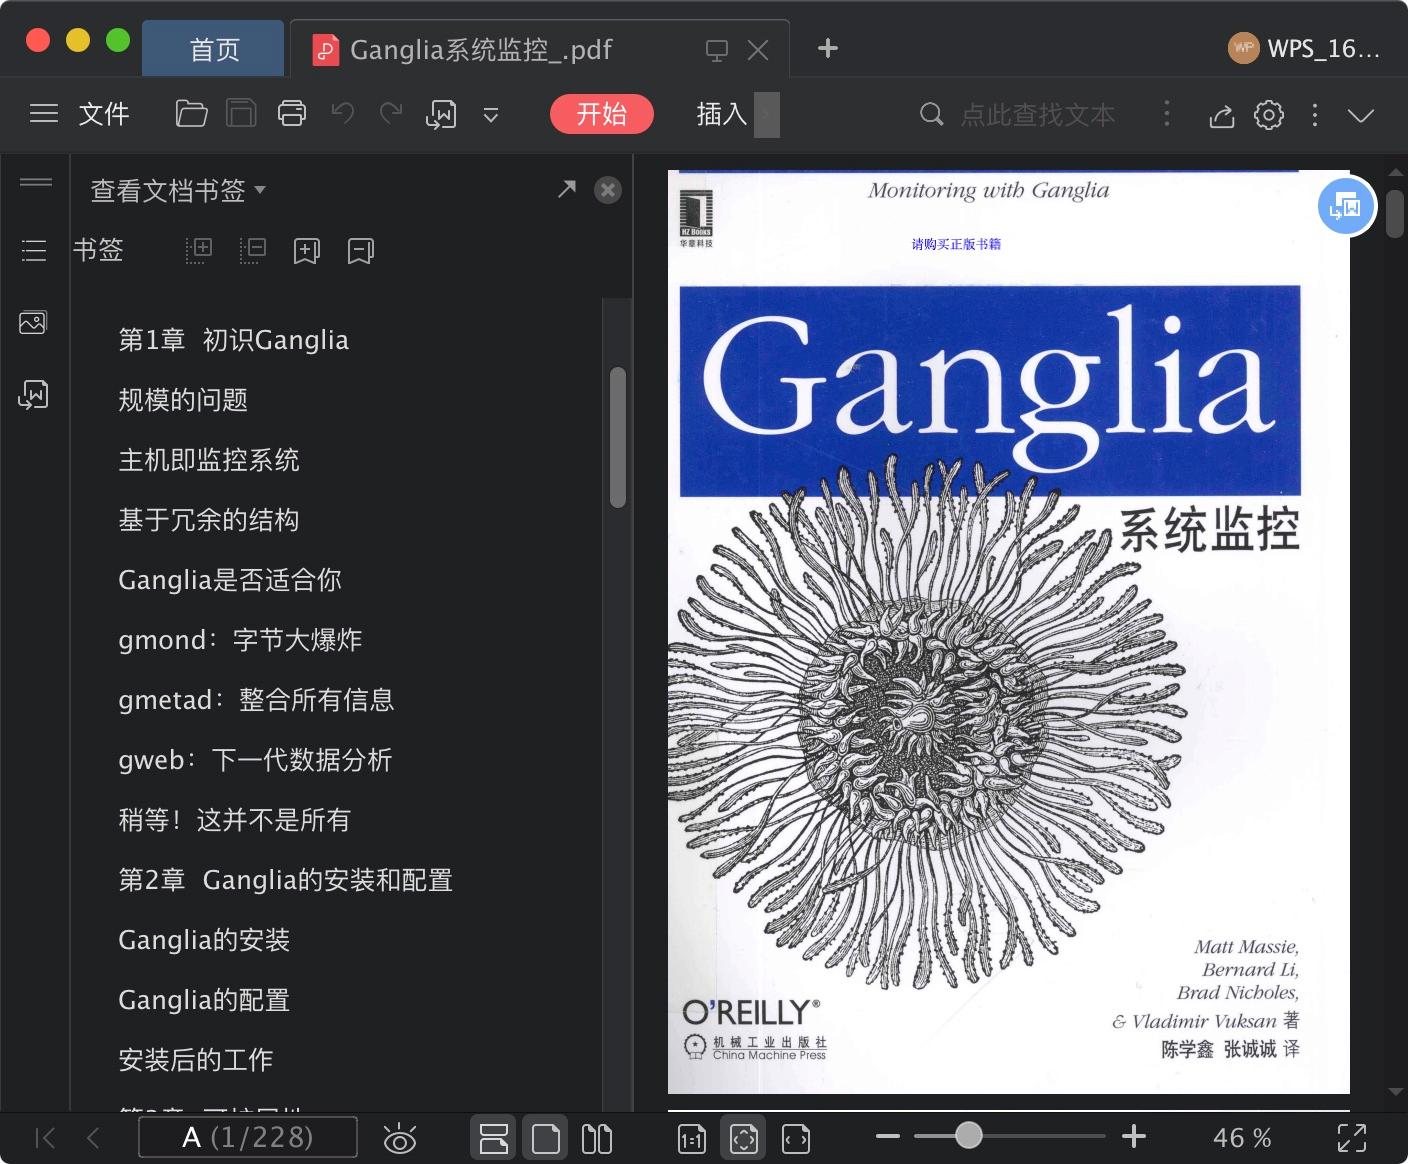1408x1164 pixels.
Task: Fit page to window icon
Action: coord(744,1138)
